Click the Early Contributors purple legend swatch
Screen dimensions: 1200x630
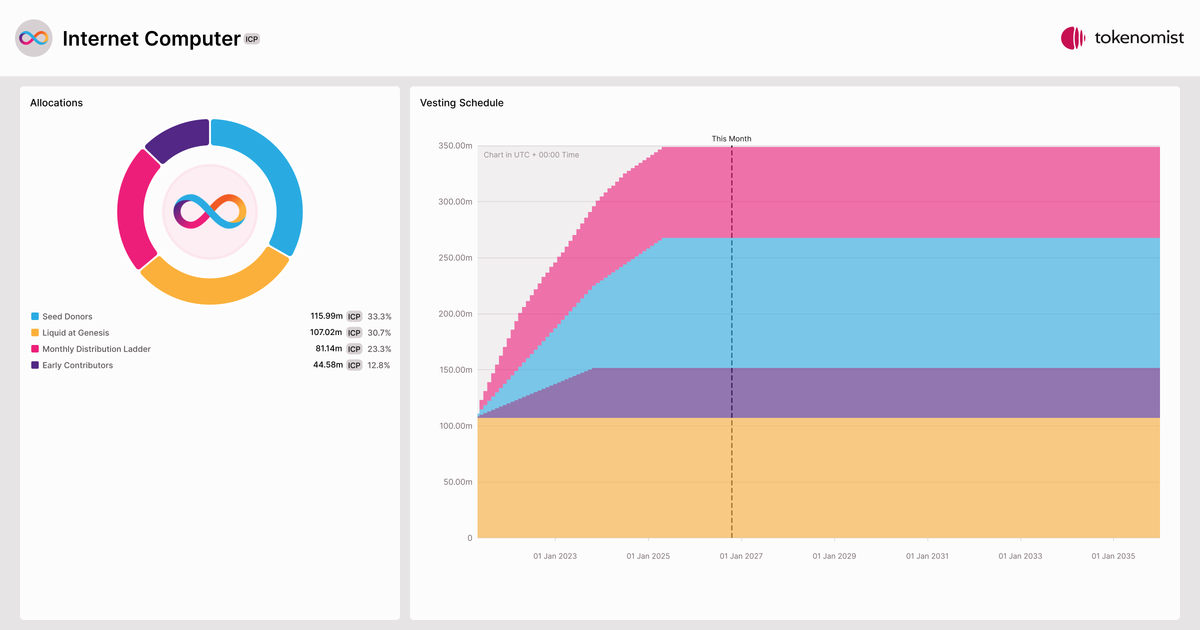point(35,365)
